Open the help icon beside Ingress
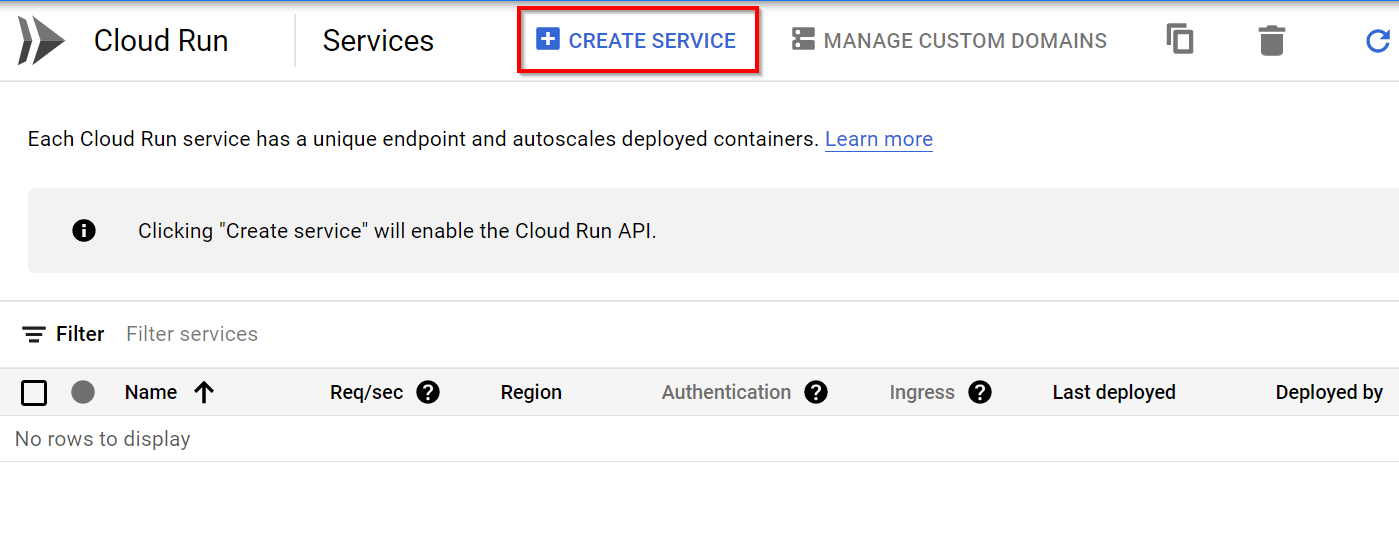Viewport: 1399px width, 535px height. pyautogui.click(x=980, y=392)
